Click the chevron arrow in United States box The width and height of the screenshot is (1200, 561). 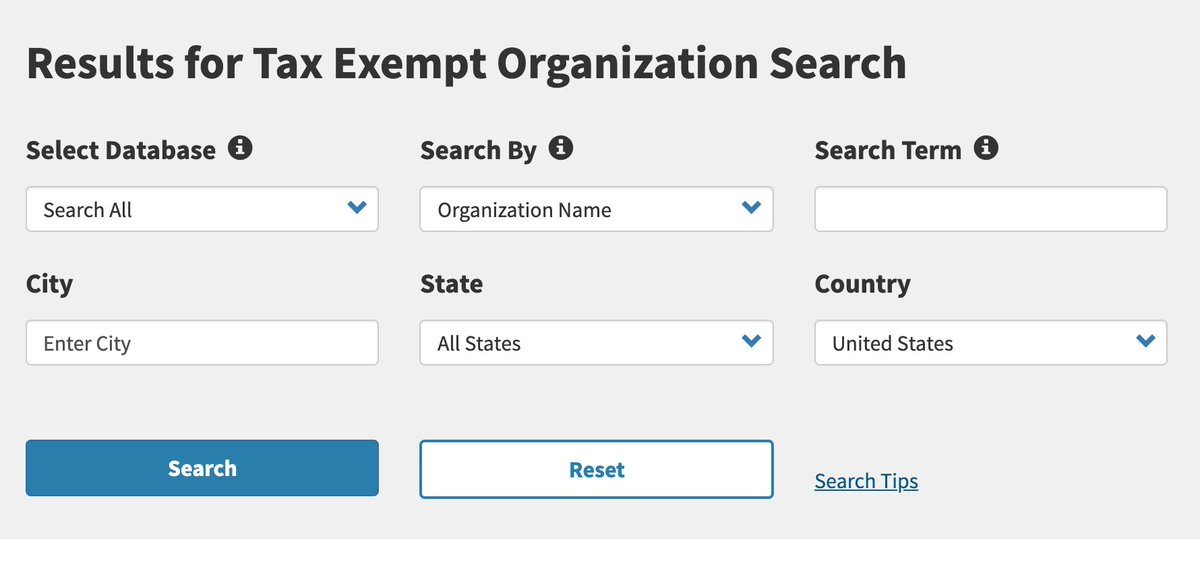(x=1145, y=341)
